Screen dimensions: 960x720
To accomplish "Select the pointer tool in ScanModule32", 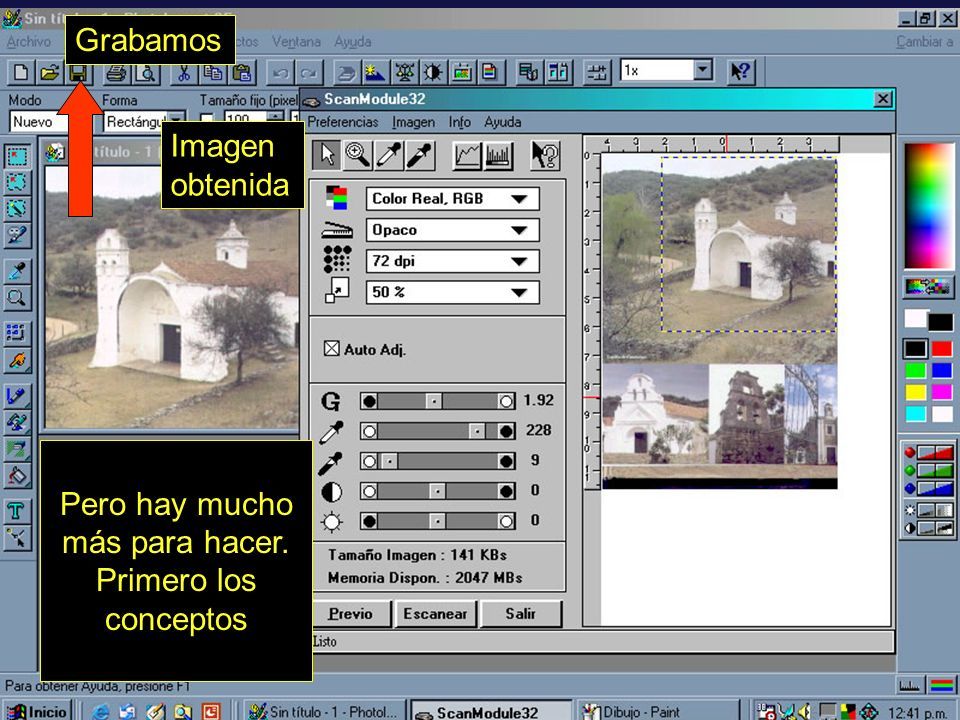I will [327, 156].
